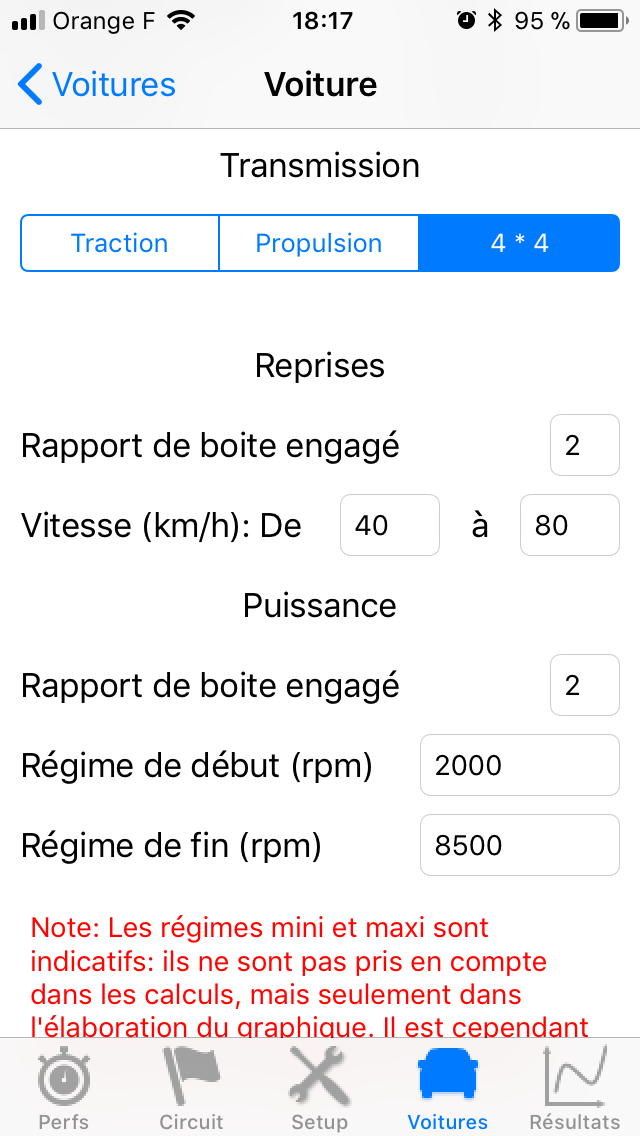Select Traction transmission mode
The image size is (640, 1136).
(x=119, y=243)
